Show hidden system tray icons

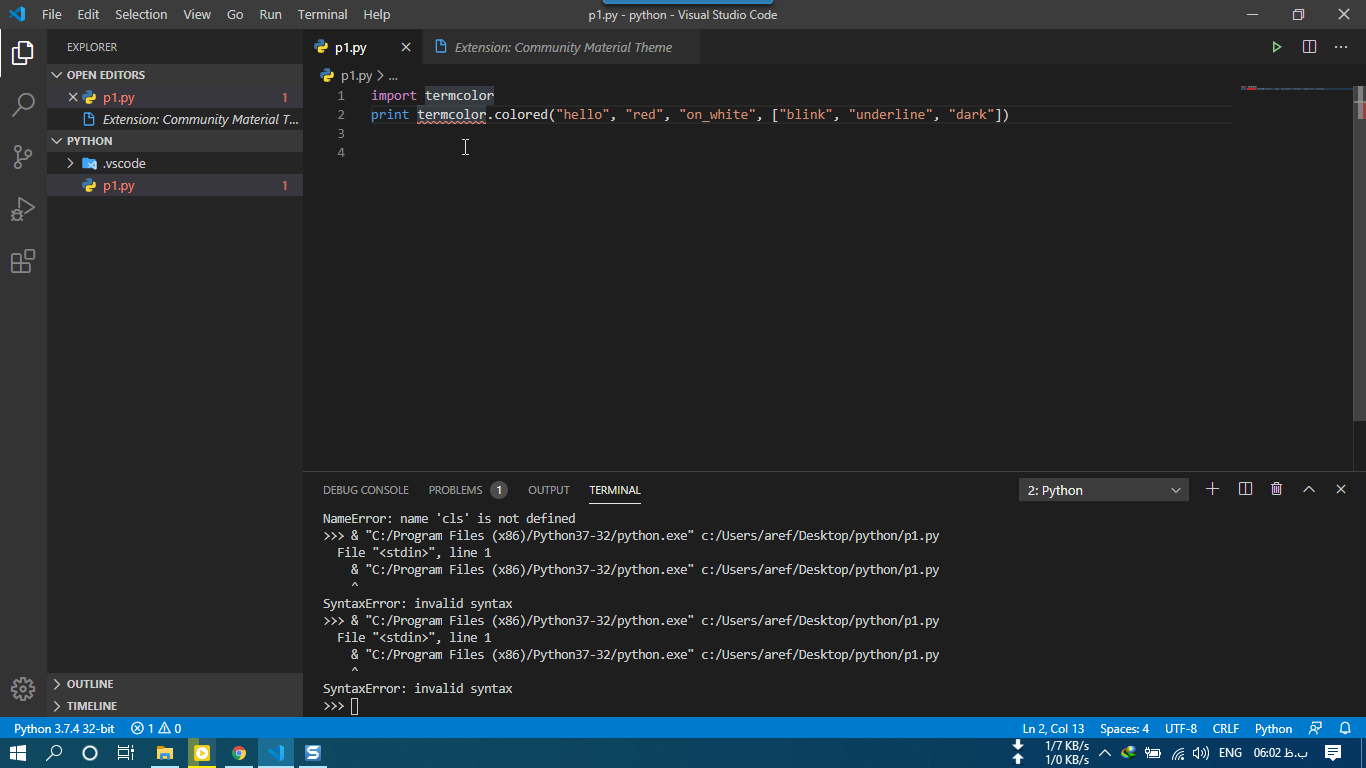click(1105, 753)
